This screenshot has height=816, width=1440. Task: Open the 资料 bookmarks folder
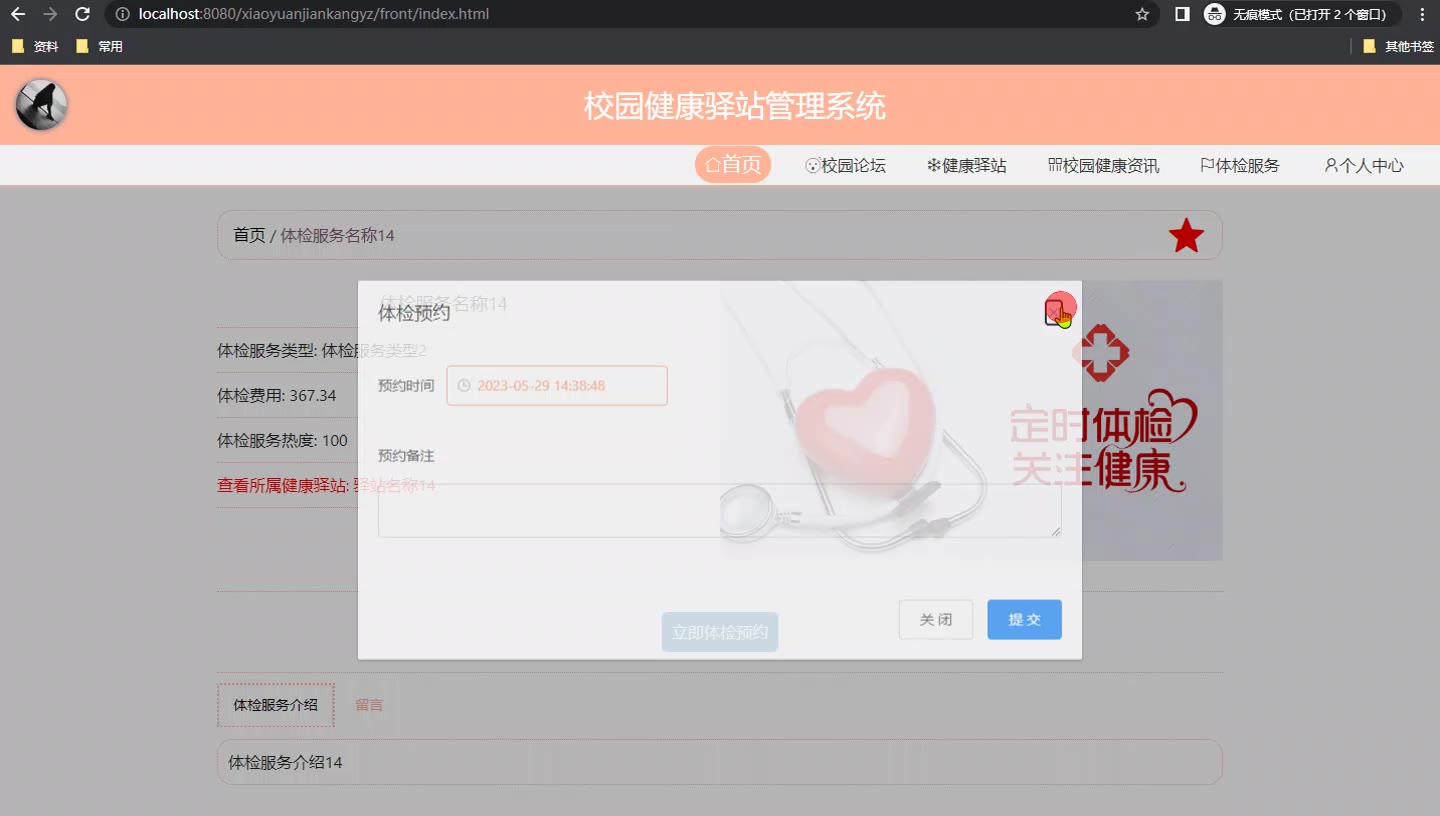point(35,46)
